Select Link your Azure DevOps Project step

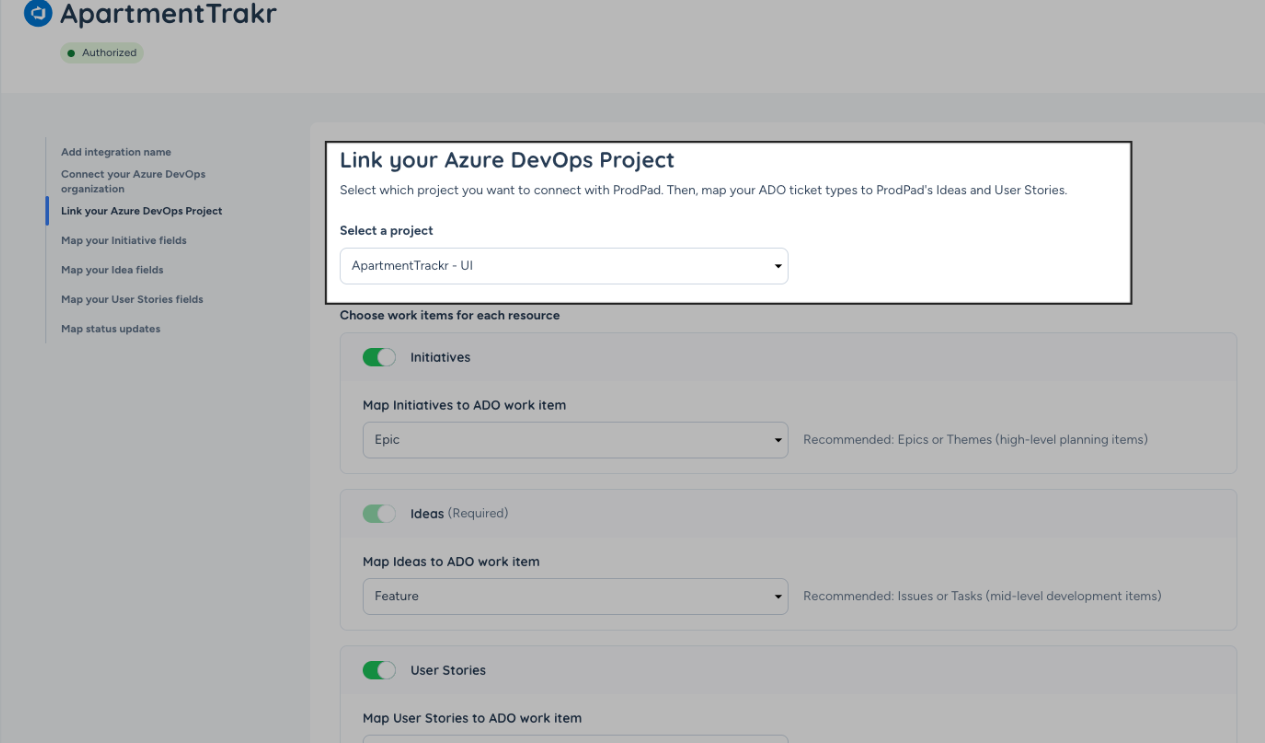tap(141, 211)
